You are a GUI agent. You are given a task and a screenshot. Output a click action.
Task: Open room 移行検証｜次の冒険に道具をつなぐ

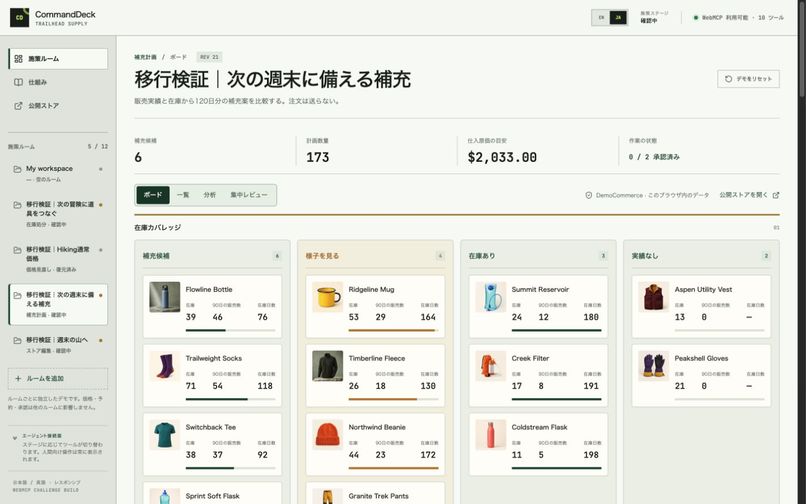(58, 213)
